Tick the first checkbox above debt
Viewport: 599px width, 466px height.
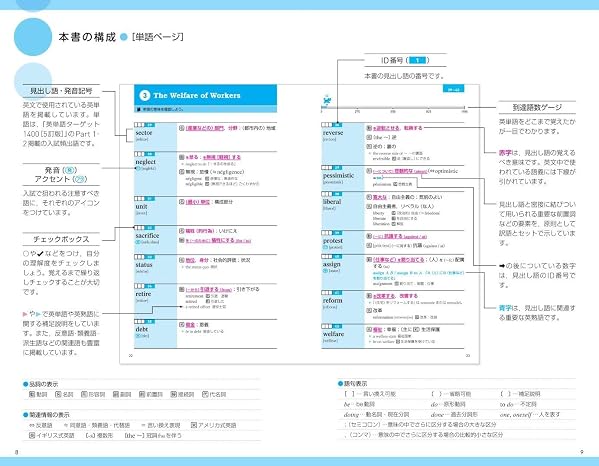[x=136, y=321]
